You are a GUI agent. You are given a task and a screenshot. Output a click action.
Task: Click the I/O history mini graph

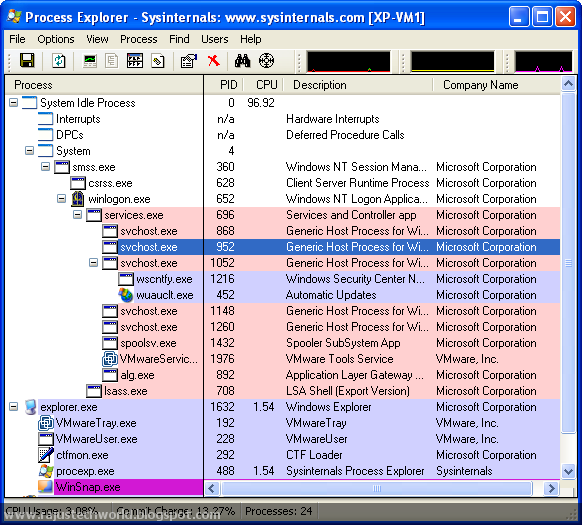tap(543, 62)
